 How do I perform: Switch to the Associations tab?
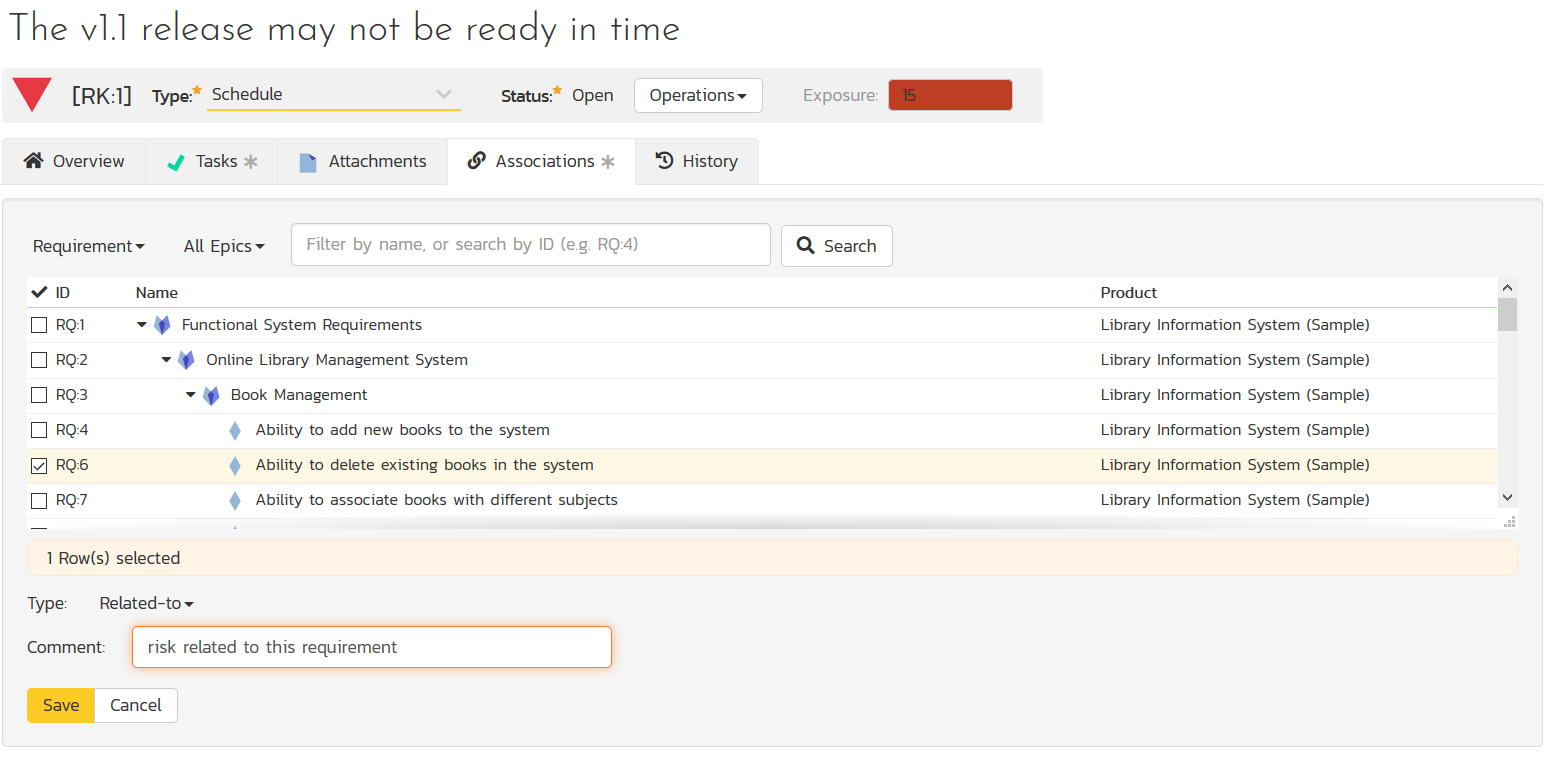pos(541,161)
